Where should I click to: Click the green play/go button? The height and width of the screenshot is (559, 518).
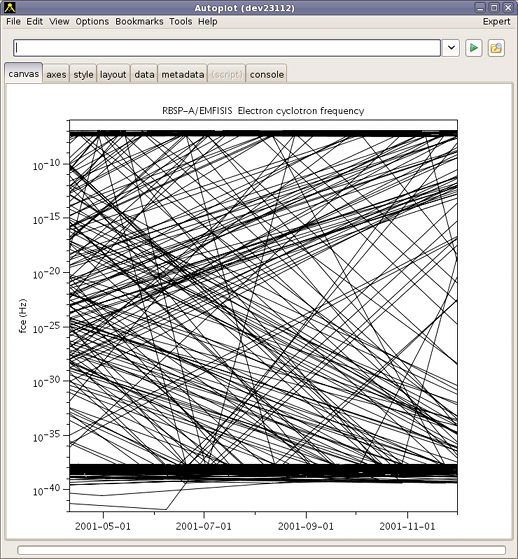(474, 48)
